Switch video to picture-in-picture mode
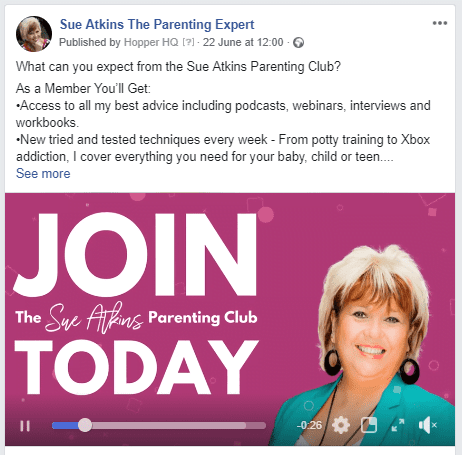The height and width of the screenshot is (455, 462). [x=369, y=425]
